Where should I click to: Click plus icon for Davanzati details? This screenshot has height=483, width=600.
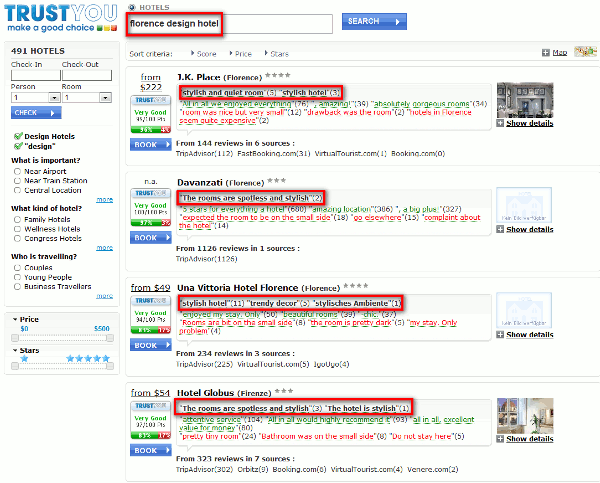point(500,229)
